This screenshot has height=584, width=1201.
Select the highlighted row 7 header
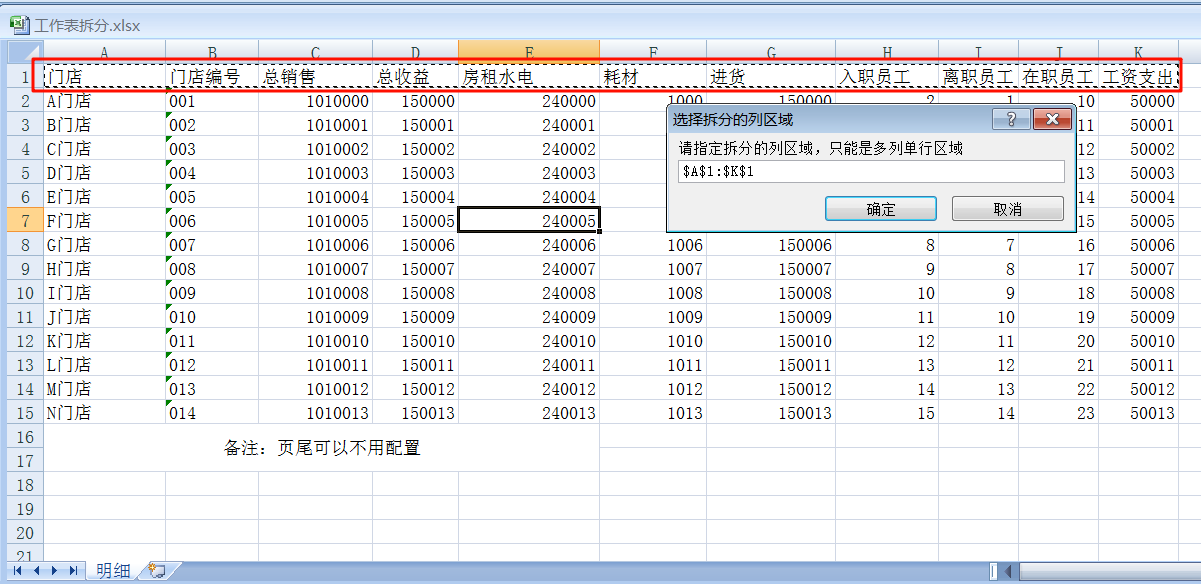pos(25,221)
